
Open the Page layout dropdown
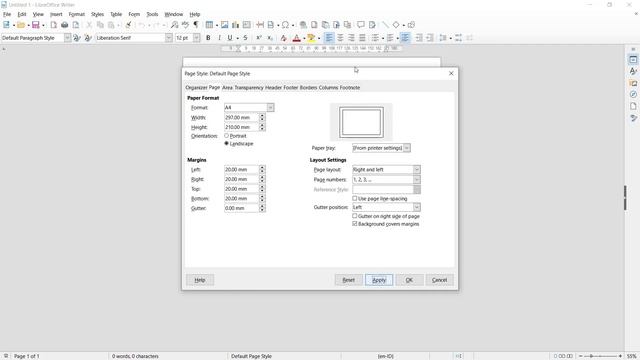click(x=417, y=169)
